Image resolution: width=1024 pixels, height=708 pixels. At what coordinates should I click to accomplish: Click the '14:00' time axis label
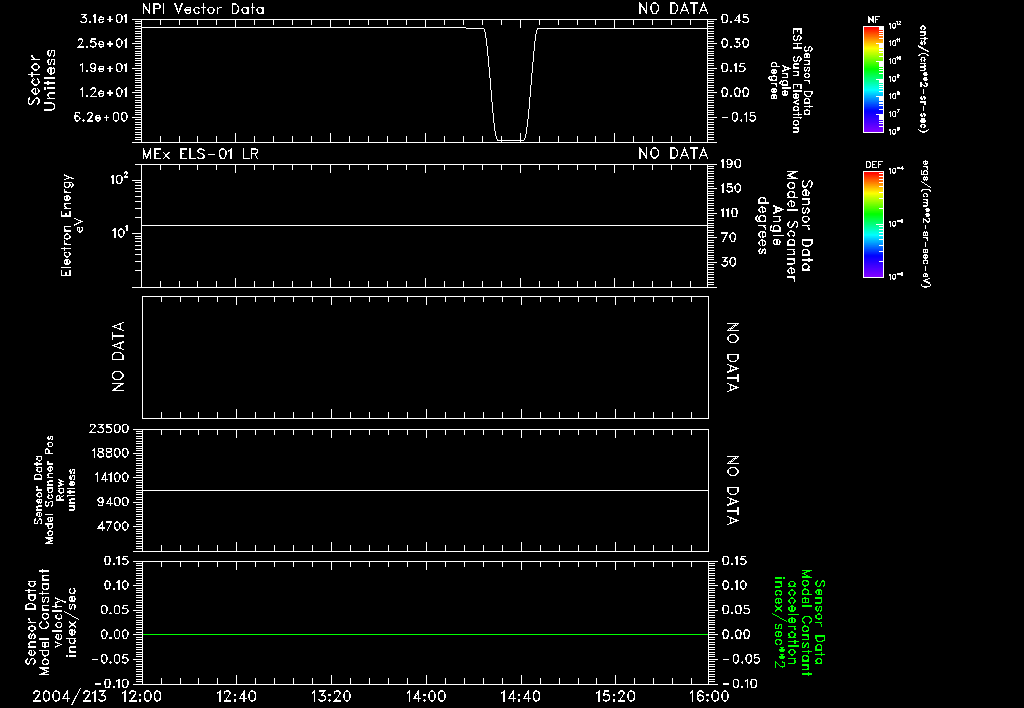[426, 696]
